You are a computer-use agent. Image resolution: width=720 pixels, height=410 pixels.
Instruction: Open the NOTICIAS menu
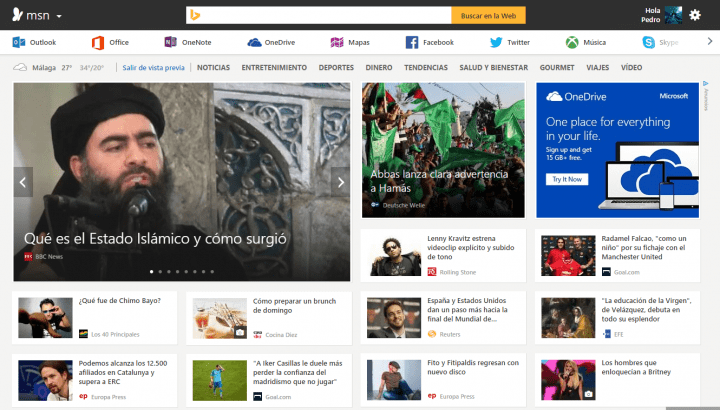coord(214,67)
